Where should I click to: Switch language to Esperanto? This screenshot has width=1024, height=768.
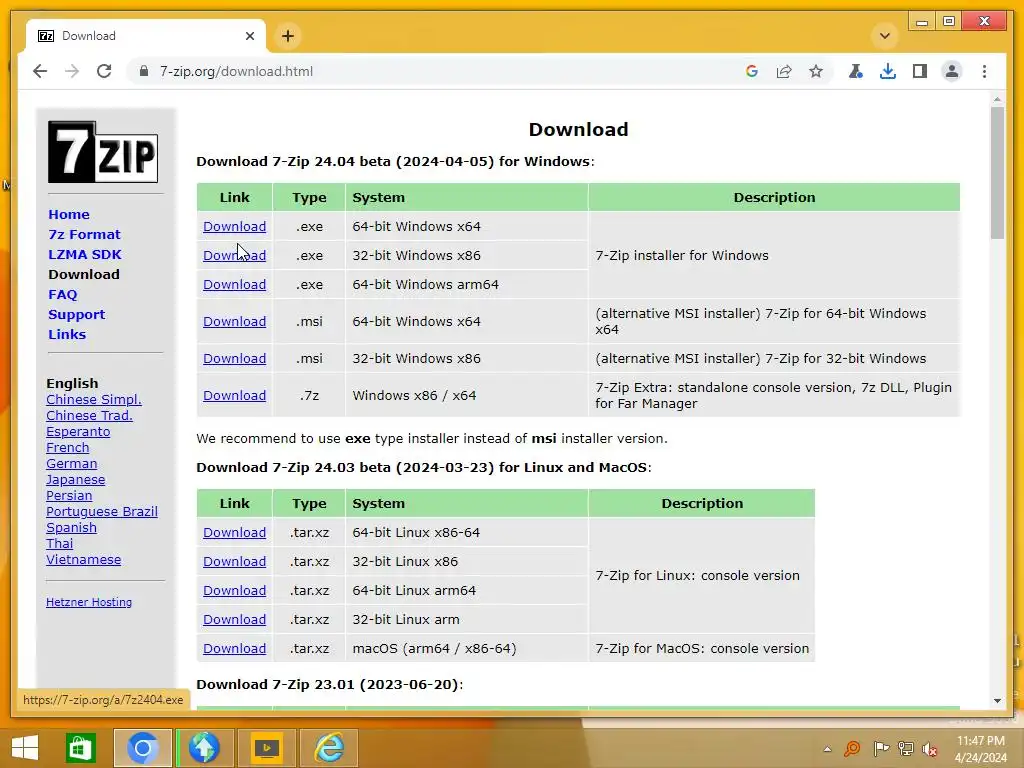[78, 432]
